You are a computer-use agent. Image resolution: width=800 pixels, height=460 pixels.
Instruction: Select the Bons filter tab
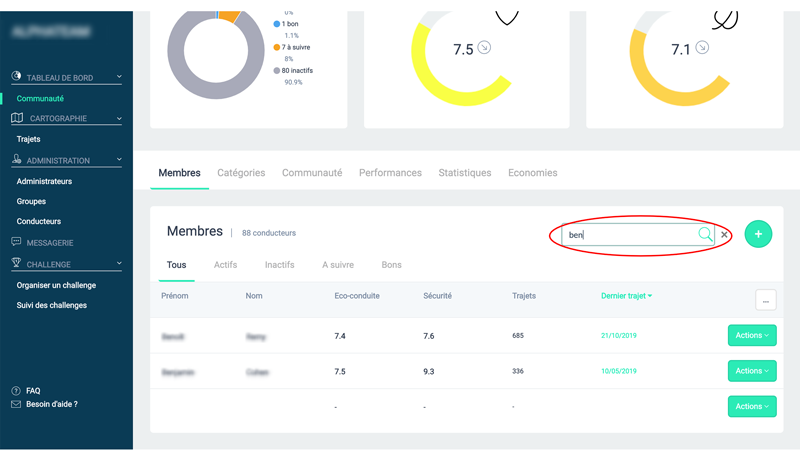tap(391, 265)
